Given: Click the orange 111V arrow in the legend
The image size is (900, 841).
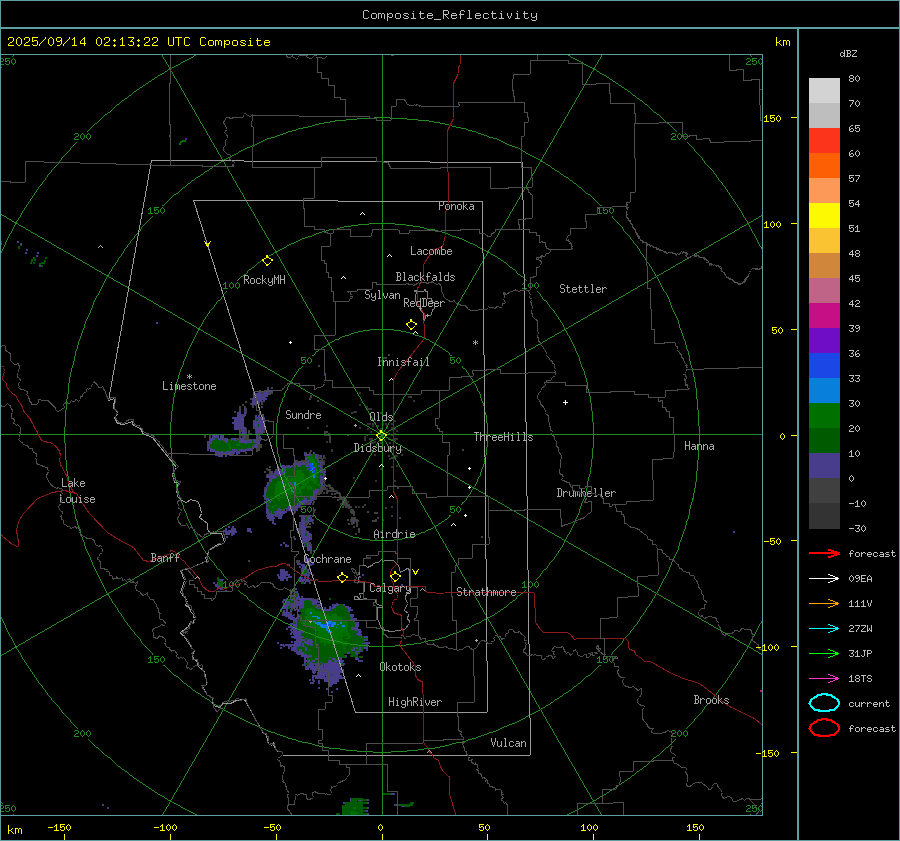Looking at the screenshot, I should pyautogui.click(x=824, y=603).
